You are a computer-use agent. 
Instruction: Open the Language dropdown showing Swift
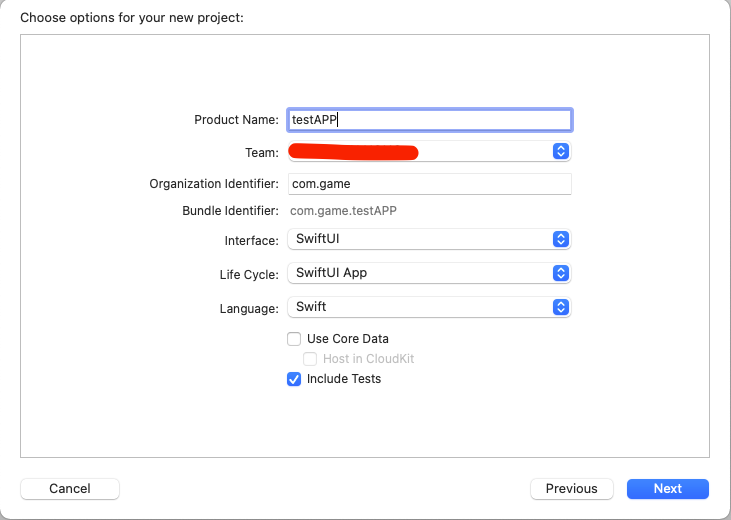point(429,307)
